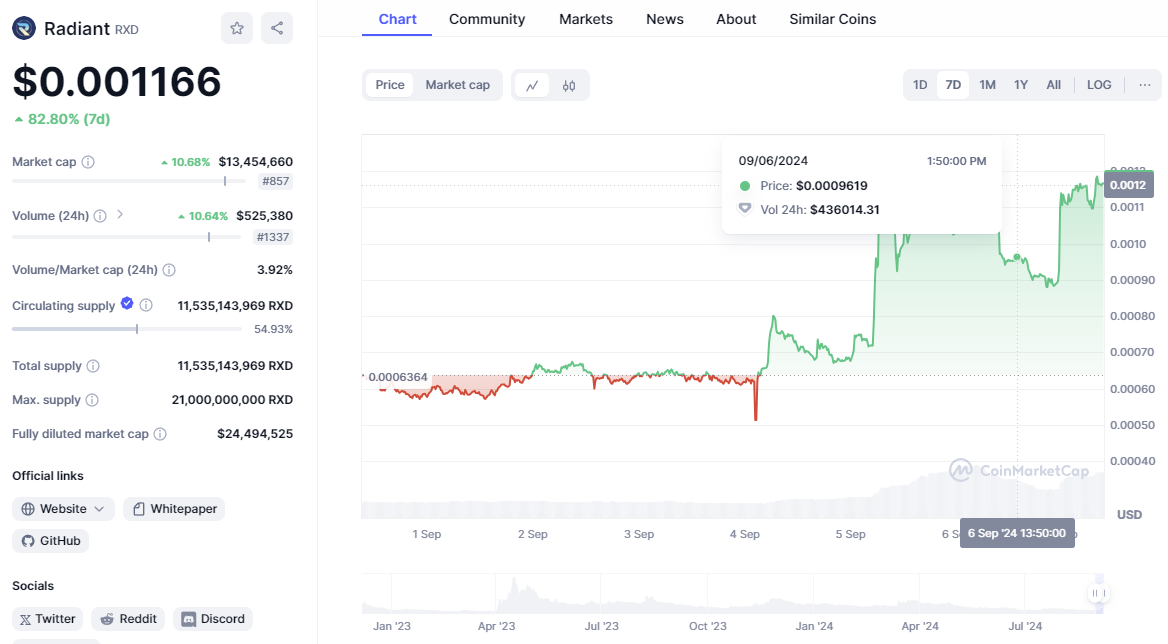Click info icon beside Fully diluted market cap
1168x644 pixels.
160,434
